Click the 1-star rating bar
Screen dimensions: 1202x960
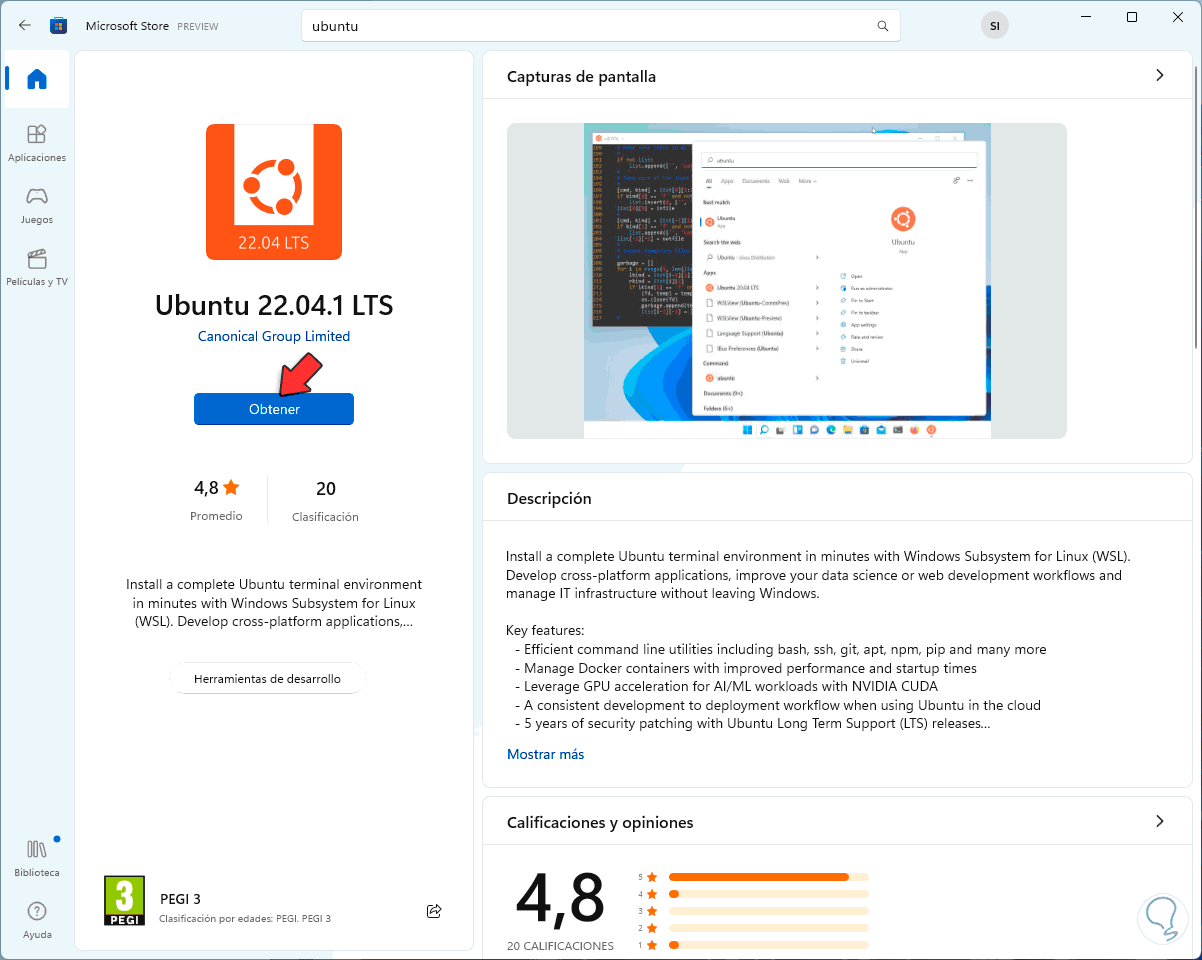[768, 945]
